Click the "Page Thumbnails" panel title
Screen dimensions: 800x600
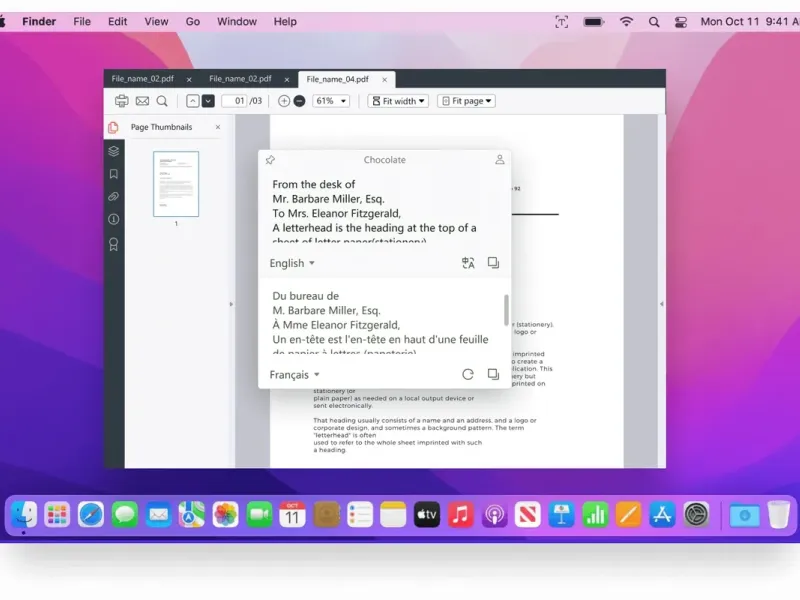pyautogui.click(x=161, y=127)
